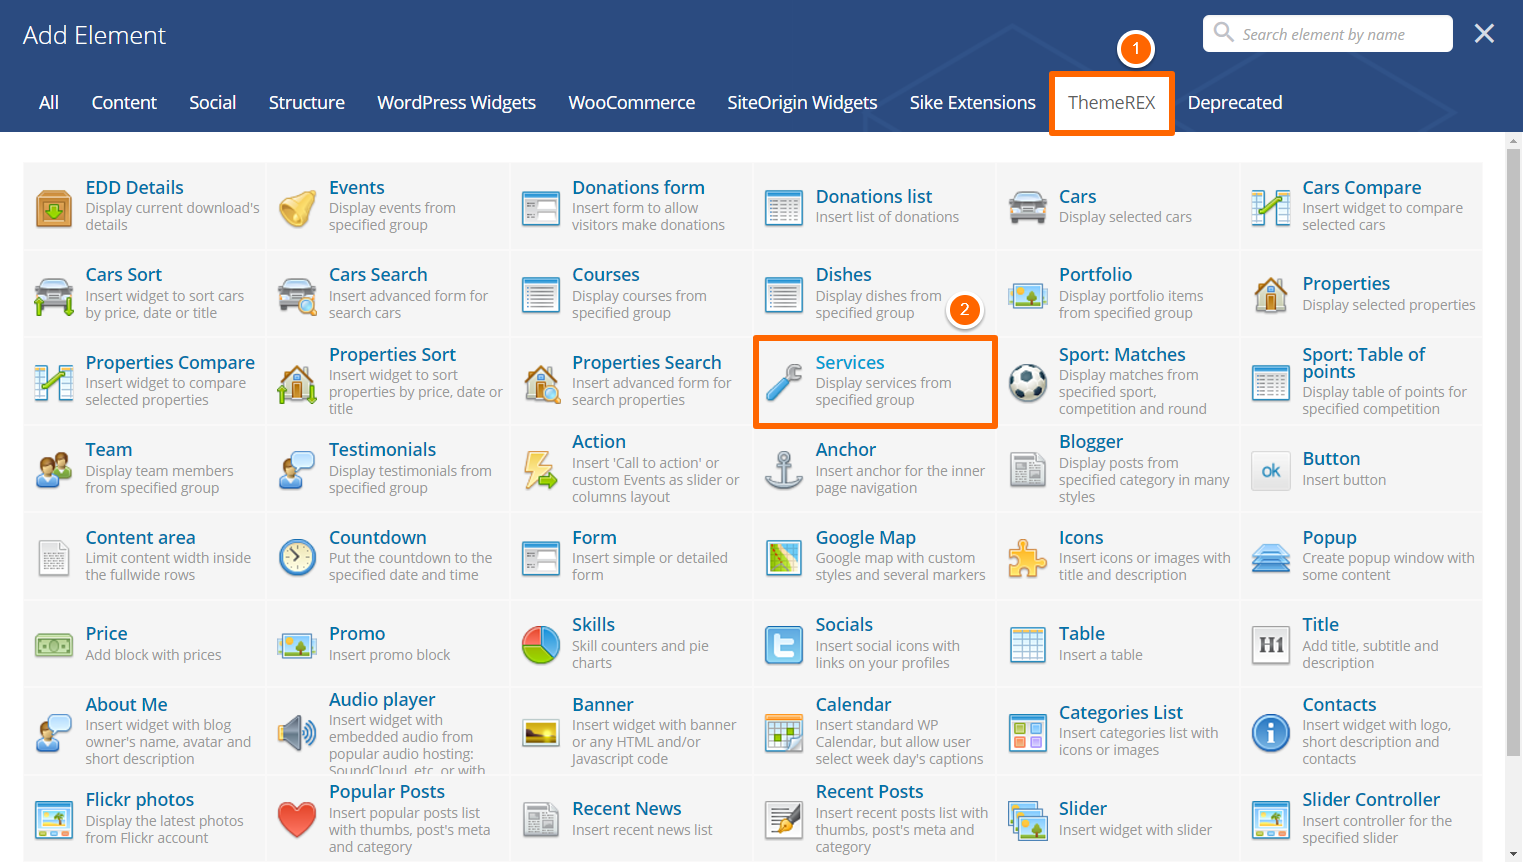1523x862 pixels.
Task: Select the Button 'ok' icon
Action: [x=1271, y=470]
